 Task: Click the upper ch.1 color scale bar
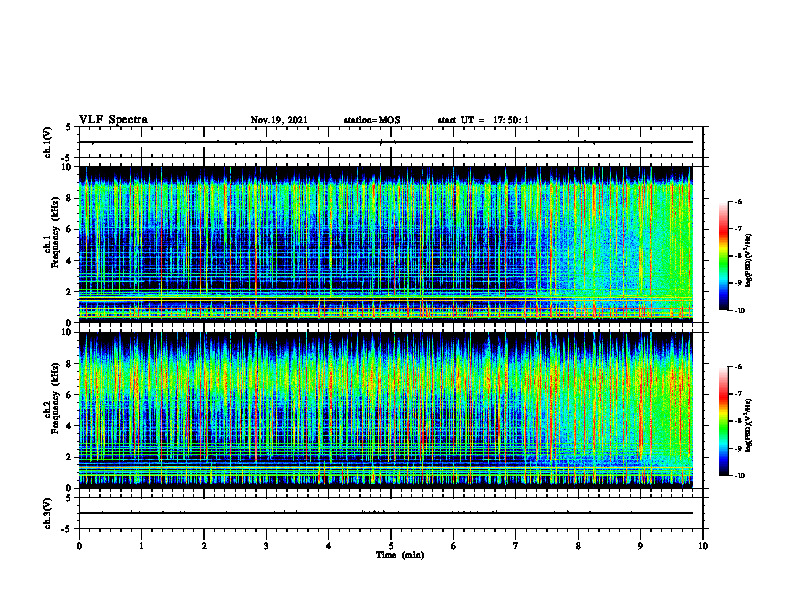click(x=724, y=256)
